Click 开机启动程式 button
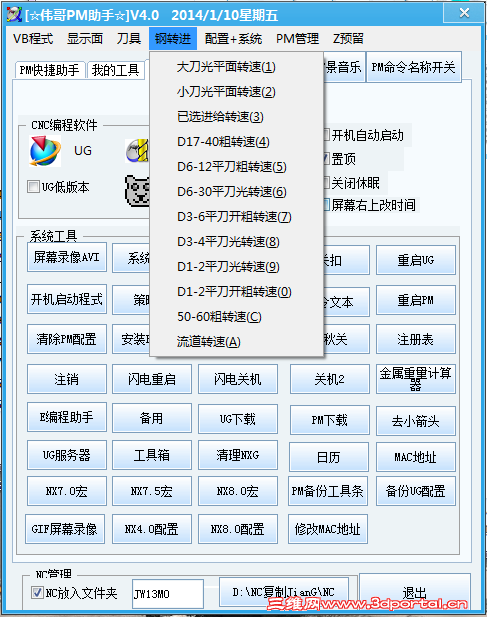Image resolution: width=487 pixels, height=617 pixels. [x=67, y=299]
